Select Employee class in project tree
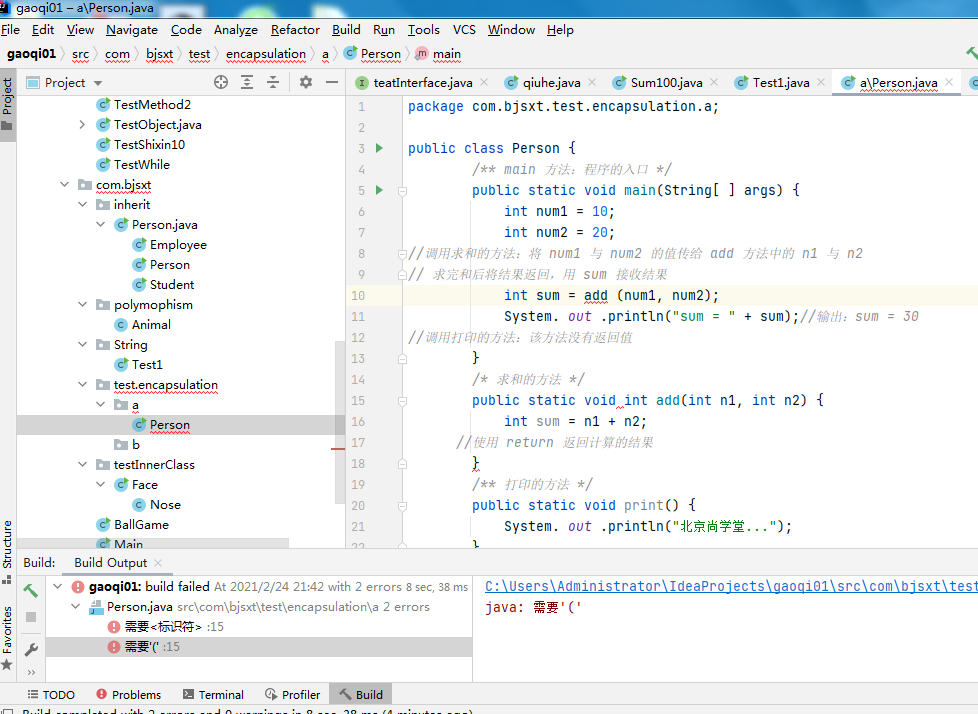Image resolution: width=978 pixels, height=714 pixels. [178, 245]
